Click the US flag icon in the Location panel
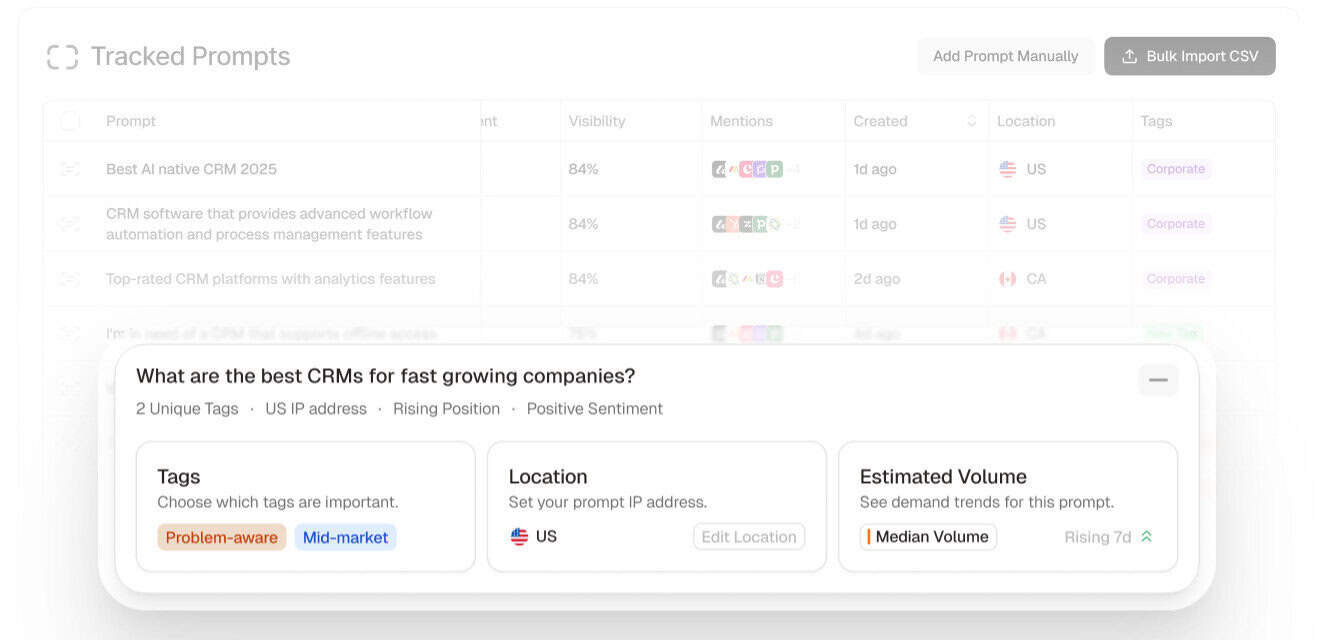This screenshot has height=640, width=1318. [x=519, y=536]
